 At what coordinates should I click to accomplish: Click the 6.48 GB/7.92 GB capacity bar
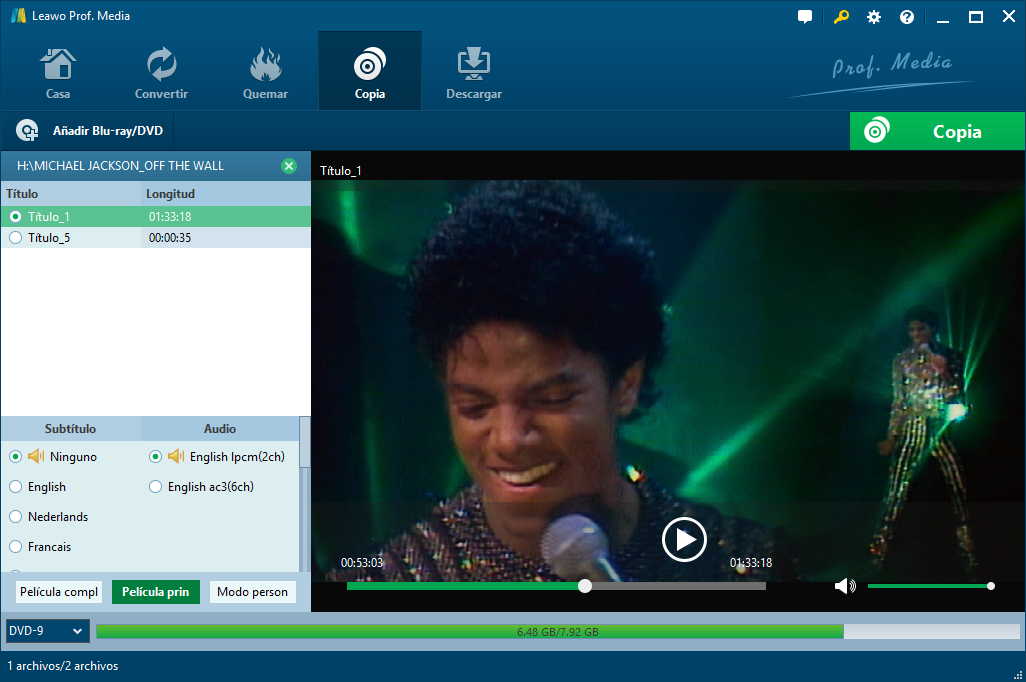pyautogui.click(x=557, y=632)
